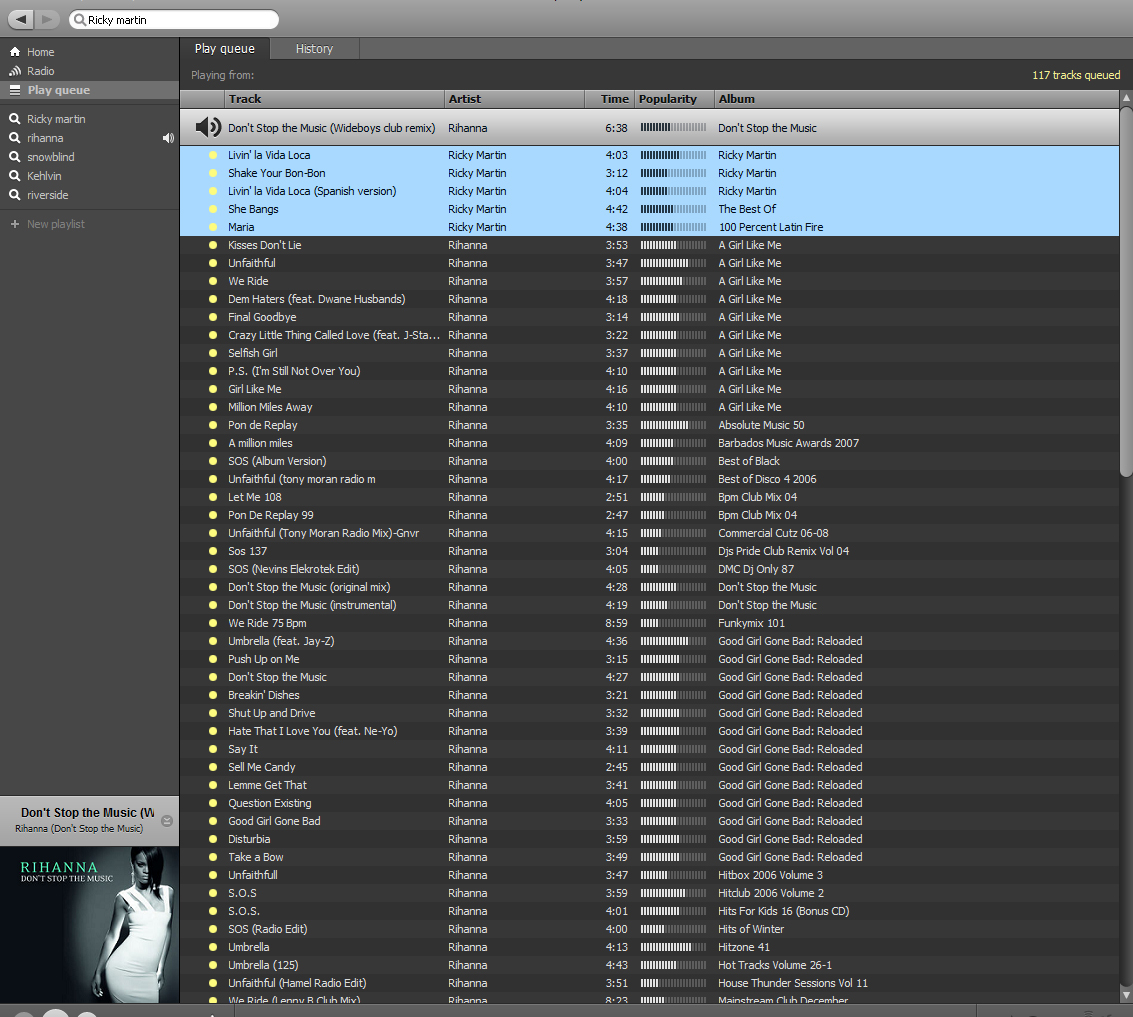The width and height of the screenshot is (1133, 1017).
Task: Click the scrollbar down arrow
Action: [1126, 995]
